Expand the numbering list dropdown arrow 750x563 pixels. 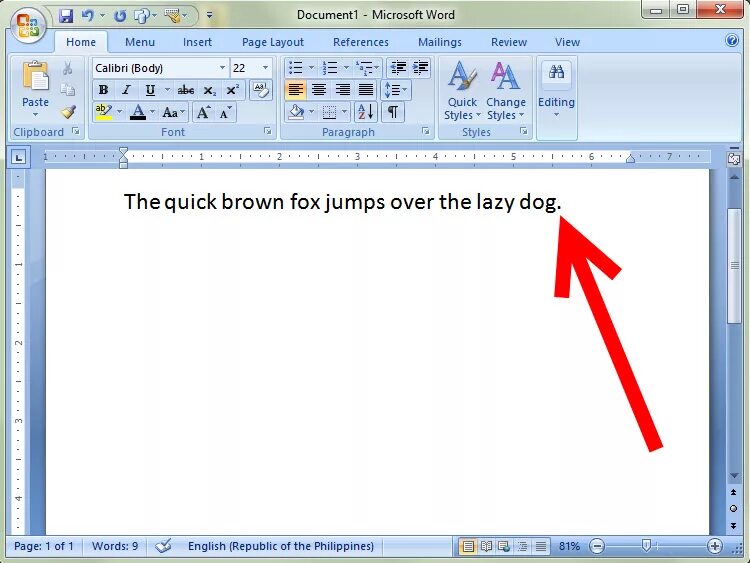pos(346,68)
